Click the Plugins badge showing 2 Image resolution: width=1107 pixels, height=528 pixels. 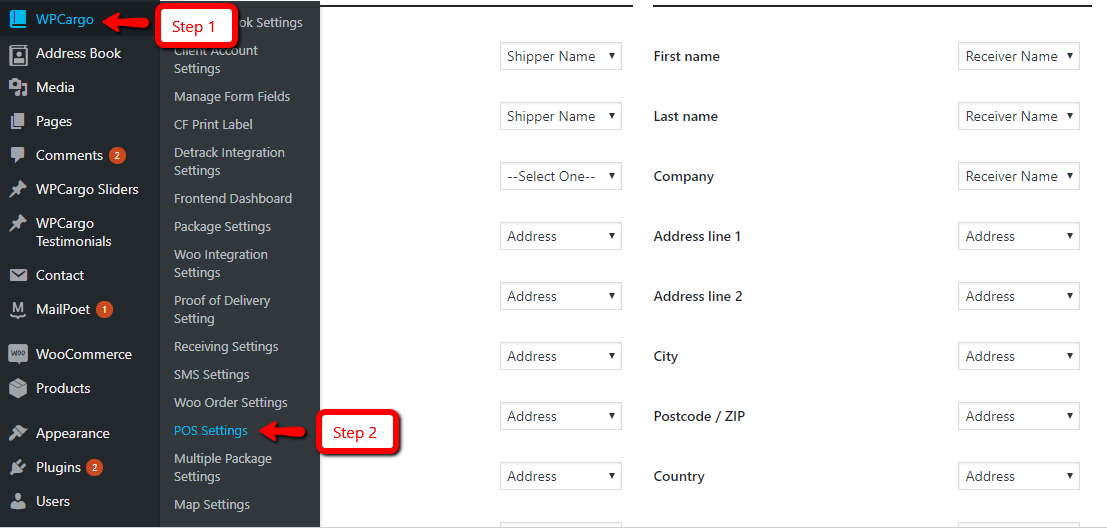coord(95,467)
